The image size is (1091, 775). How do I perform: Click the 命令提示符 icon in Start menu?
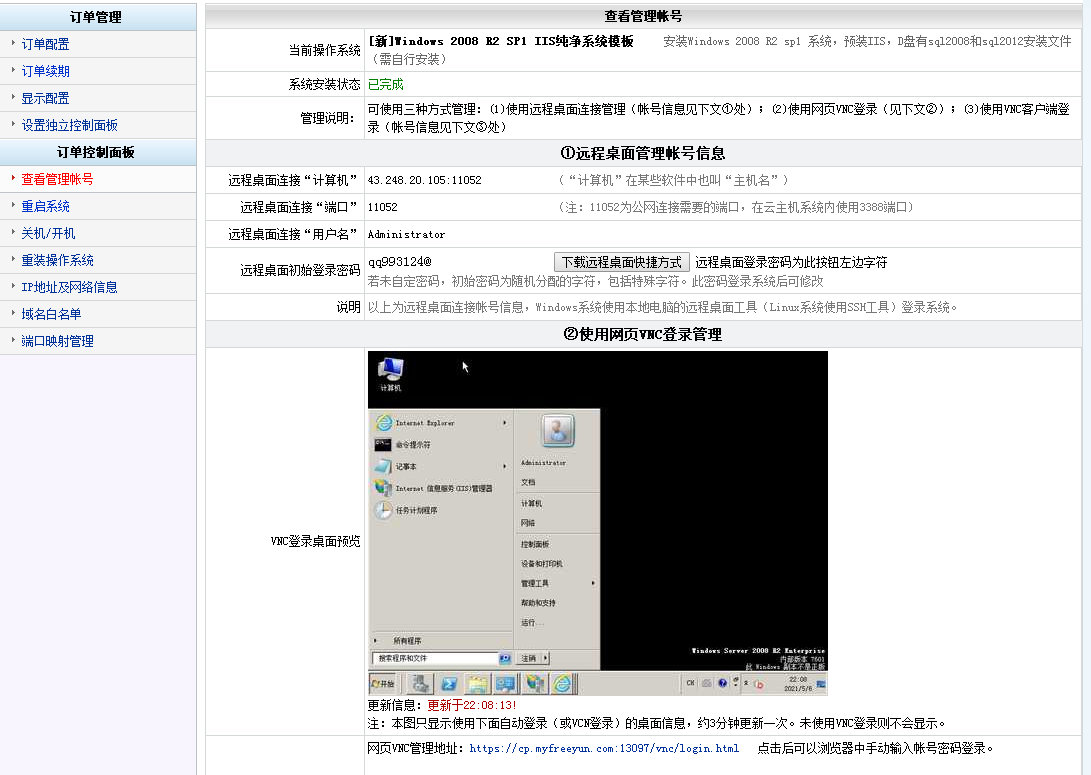tap(383, 445)
